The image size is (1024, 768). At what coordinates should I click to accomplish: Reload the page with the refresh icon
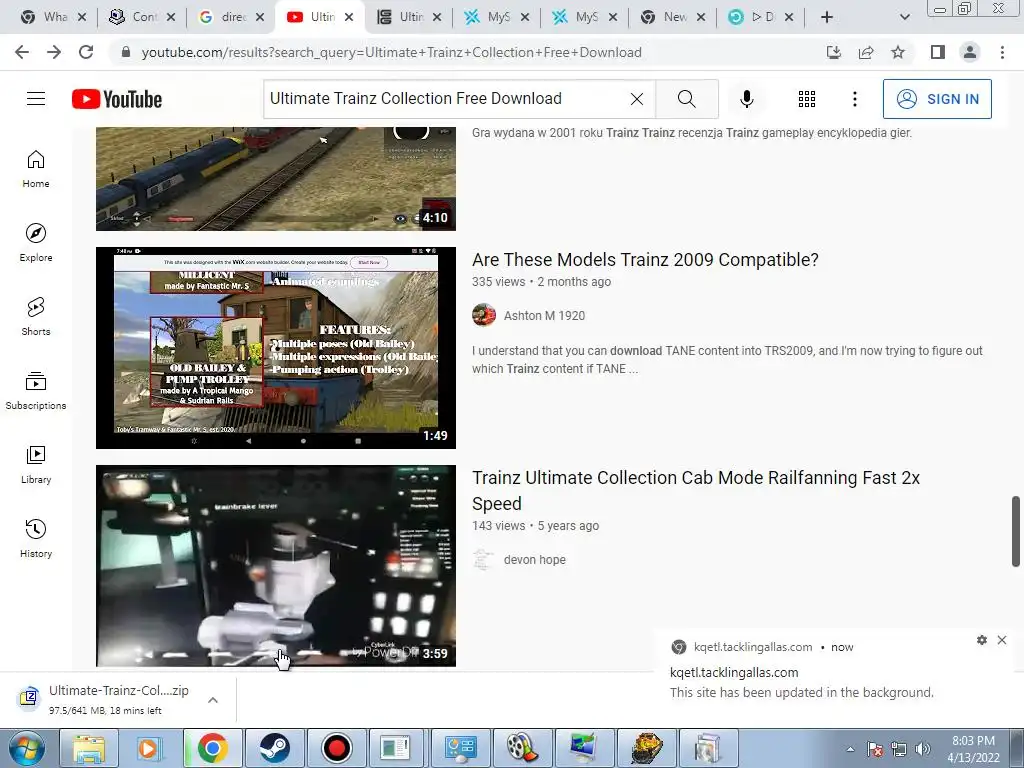[86, 52]
